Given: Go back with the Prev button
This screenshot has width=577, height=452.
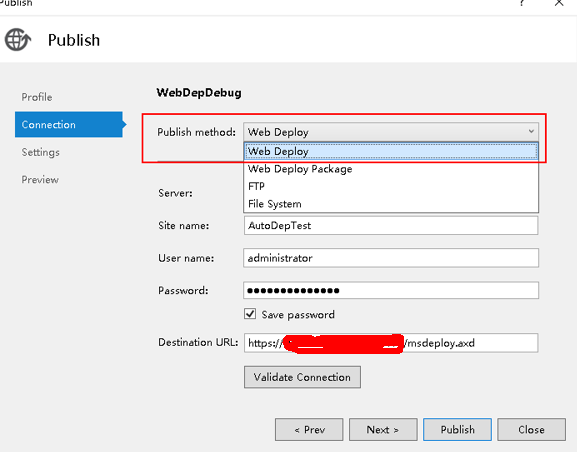Looking at the screenshot, I should (x=309, y=430).
